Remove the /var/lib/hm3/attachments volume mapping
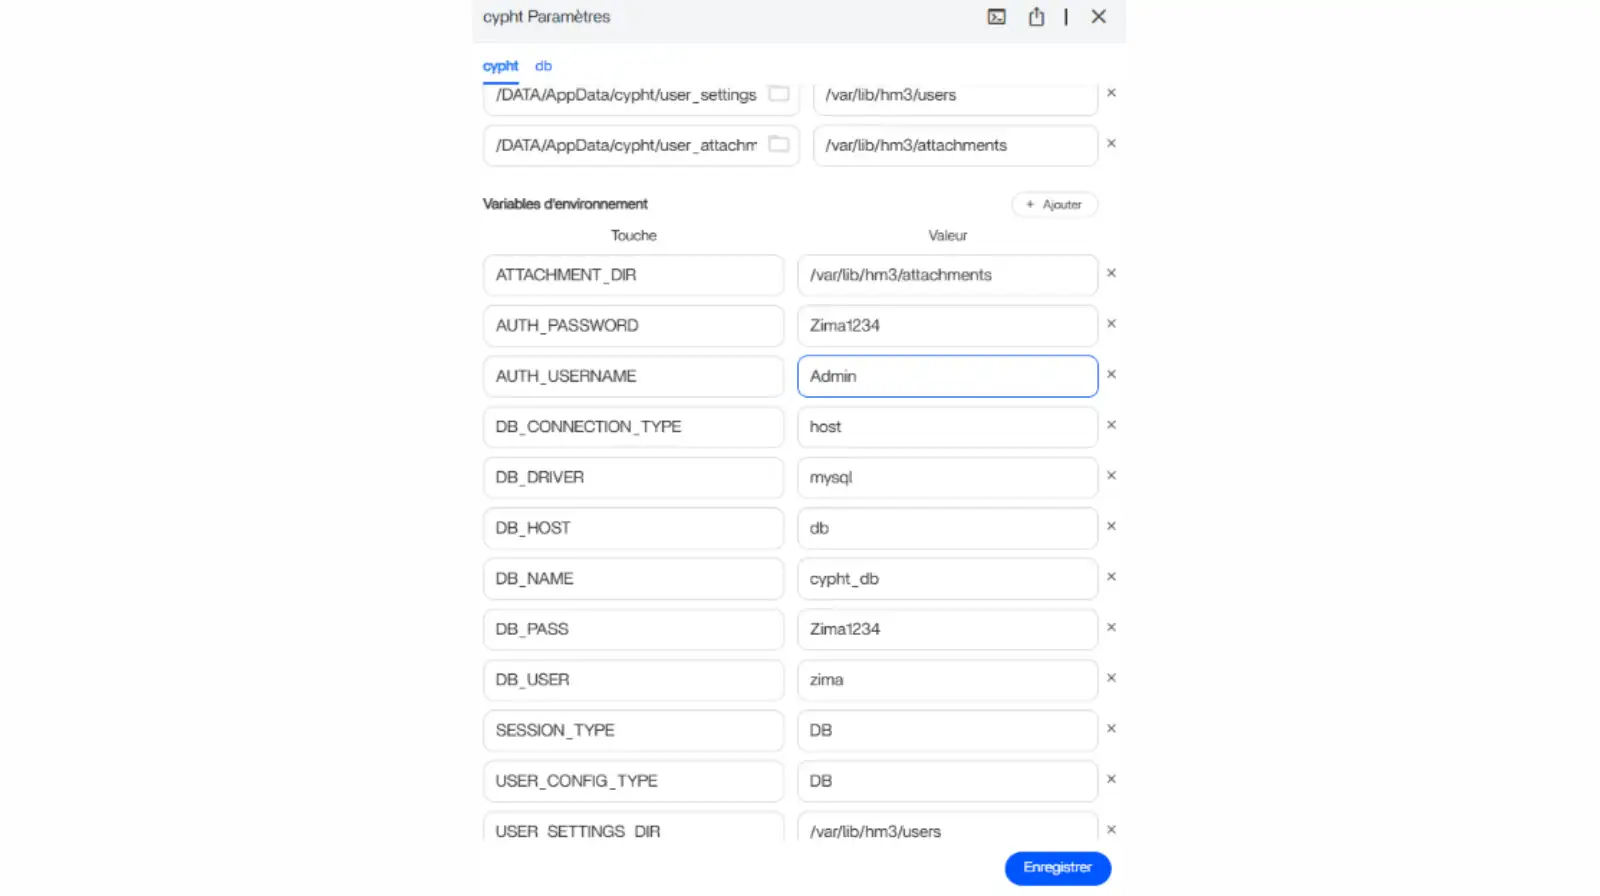The width and height of the screenshot is (1600, 896). pyautogui.click(x=1111, y=144)
